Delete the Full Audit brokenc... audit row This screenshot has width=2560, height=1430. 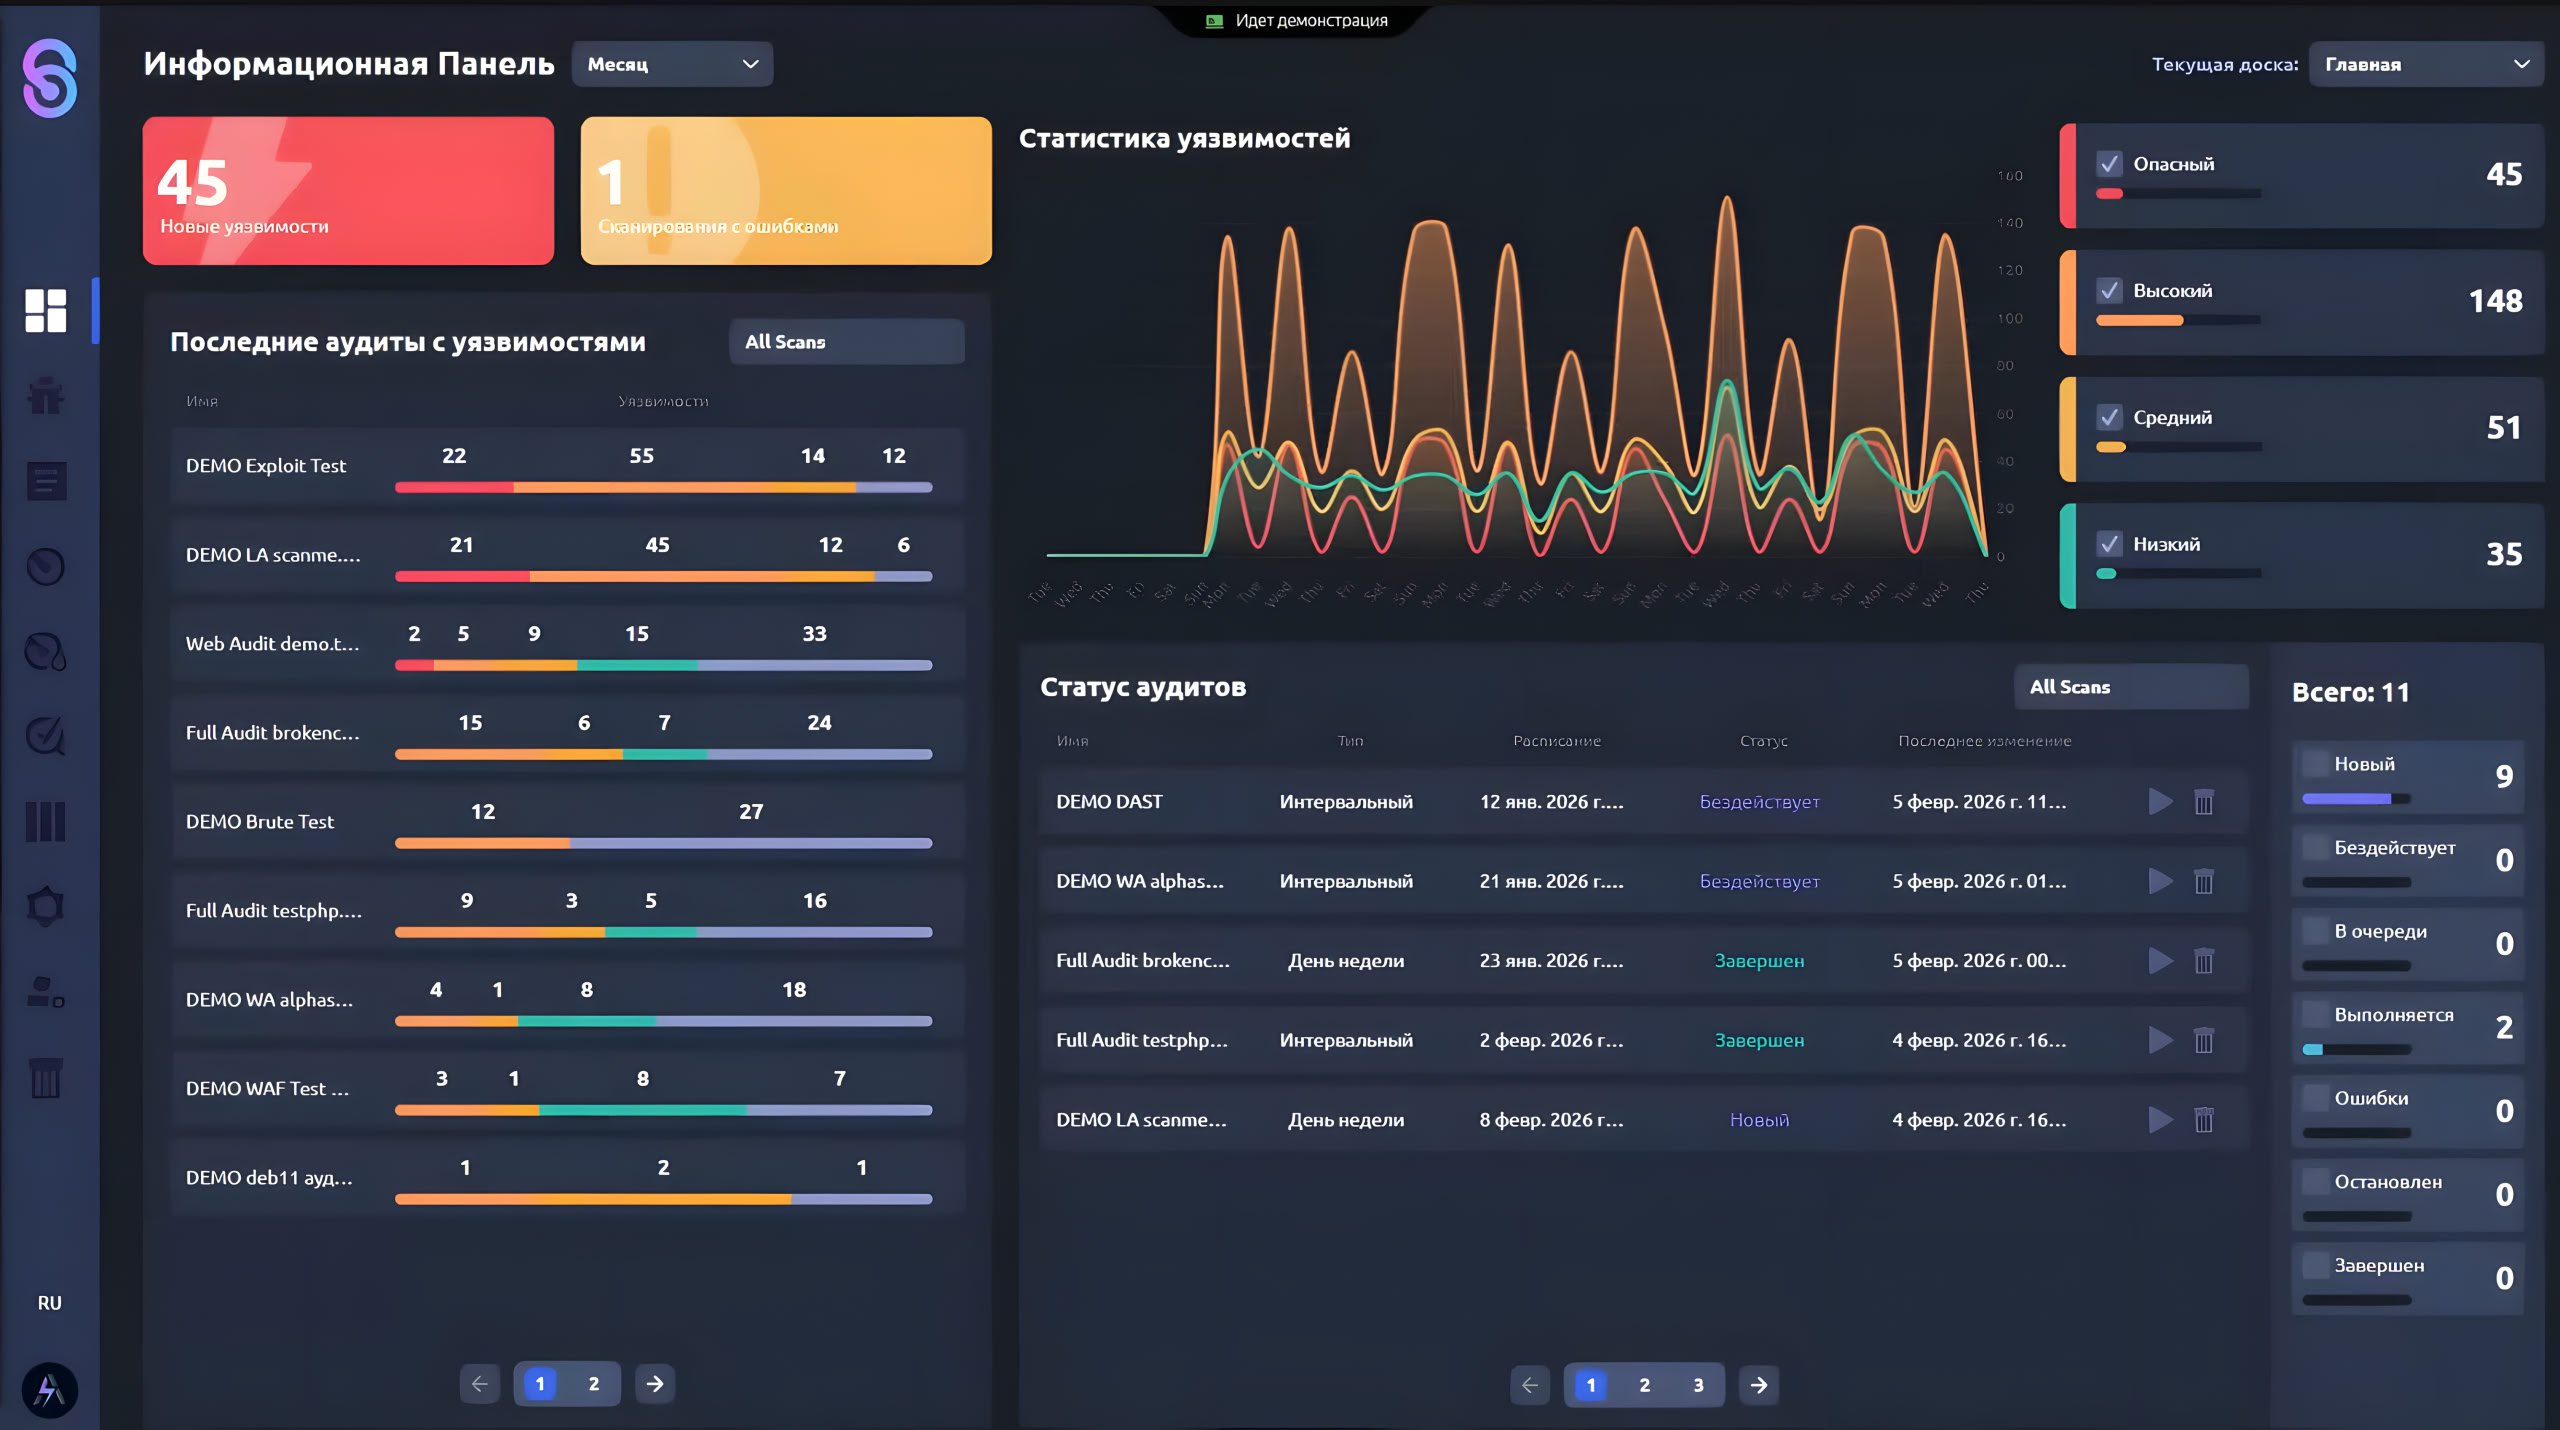tap(2203, 961)
